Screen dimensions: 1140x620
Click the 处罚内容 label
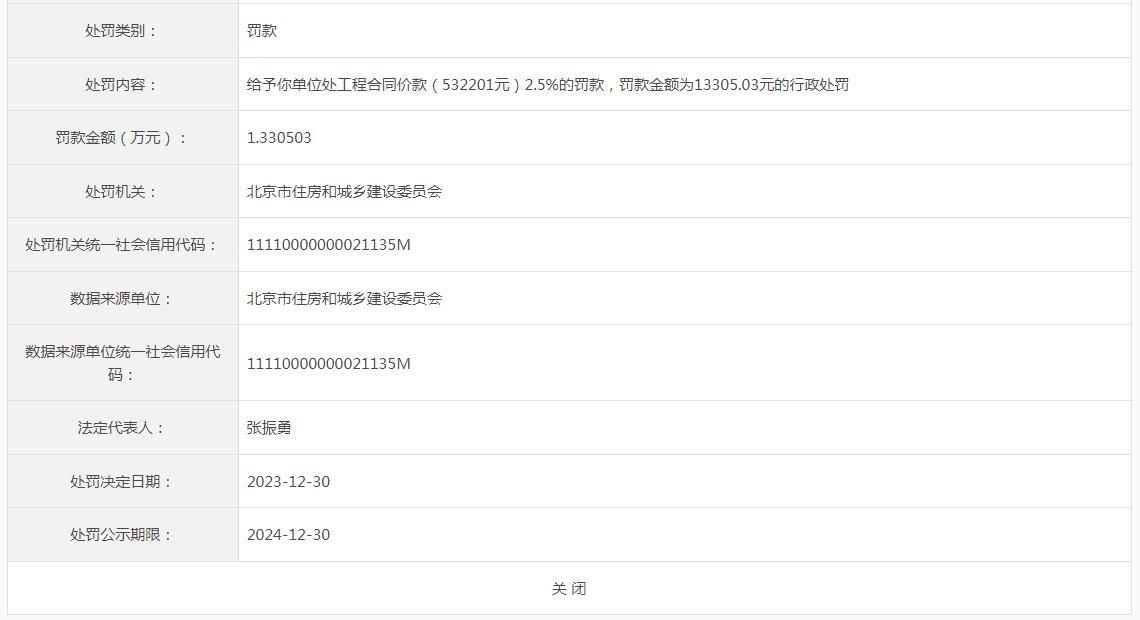point(121,84)
